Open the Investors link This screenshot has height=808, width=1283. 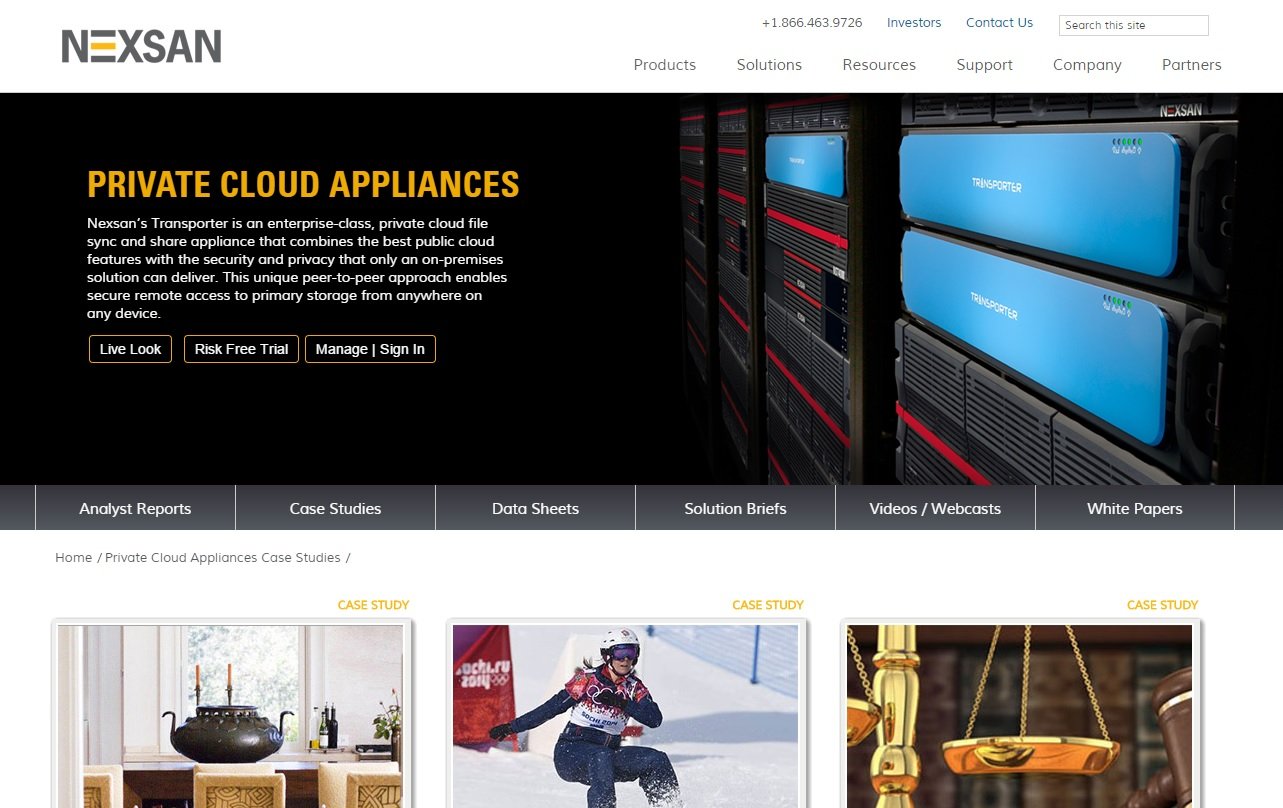914,23
